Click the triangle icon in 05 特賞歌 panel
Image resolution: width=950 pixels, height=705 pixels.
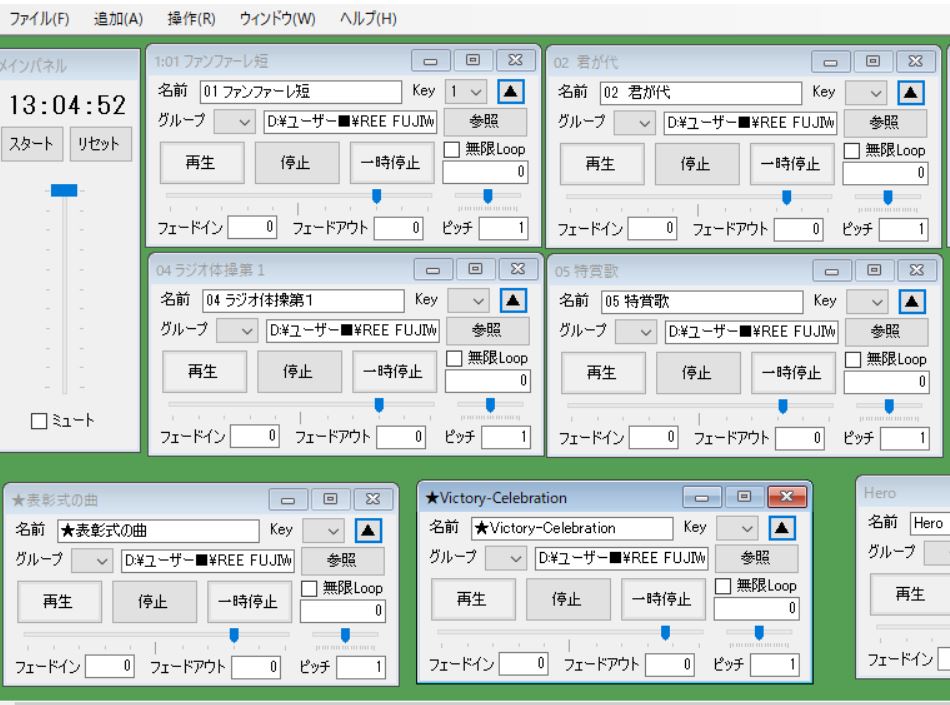click(910, 300)
